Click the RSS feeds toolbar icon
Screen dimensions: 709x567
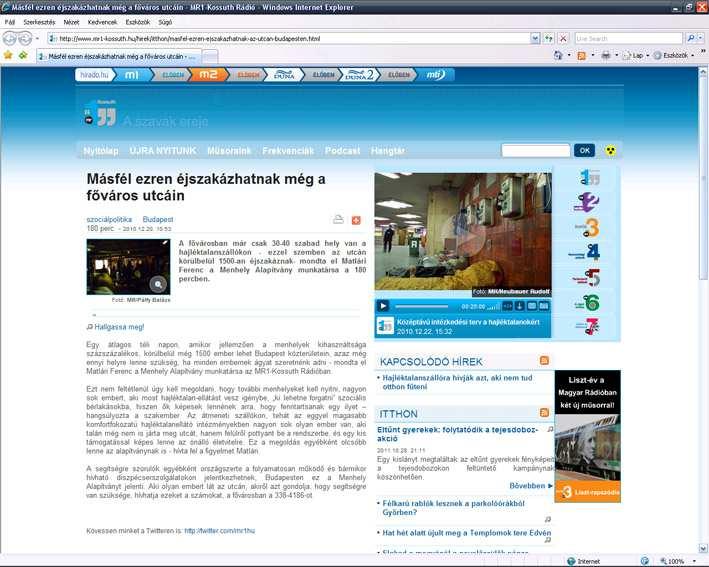tap(581, 56)
